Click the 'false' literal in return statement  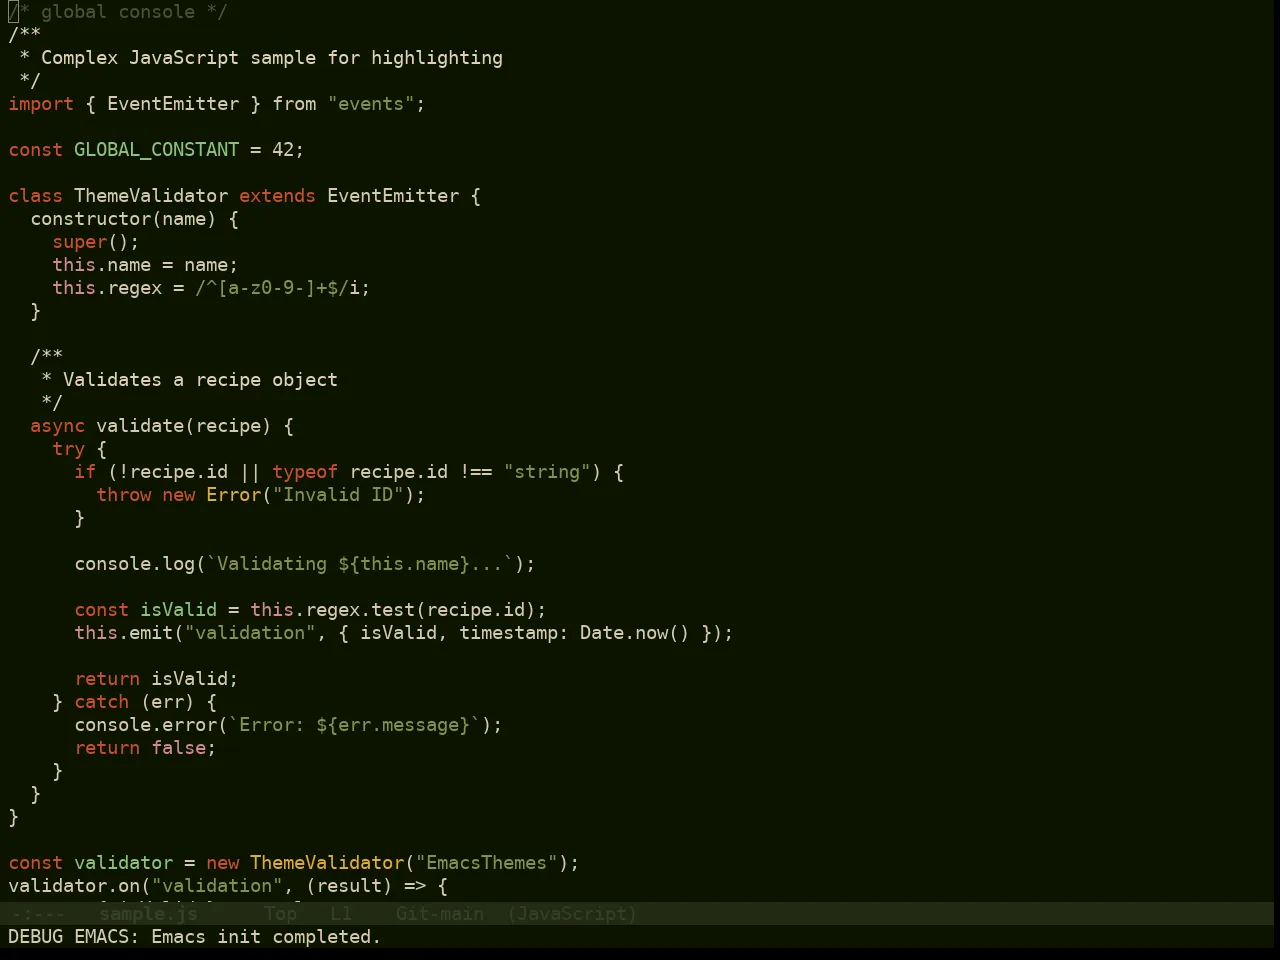(178, 748)
